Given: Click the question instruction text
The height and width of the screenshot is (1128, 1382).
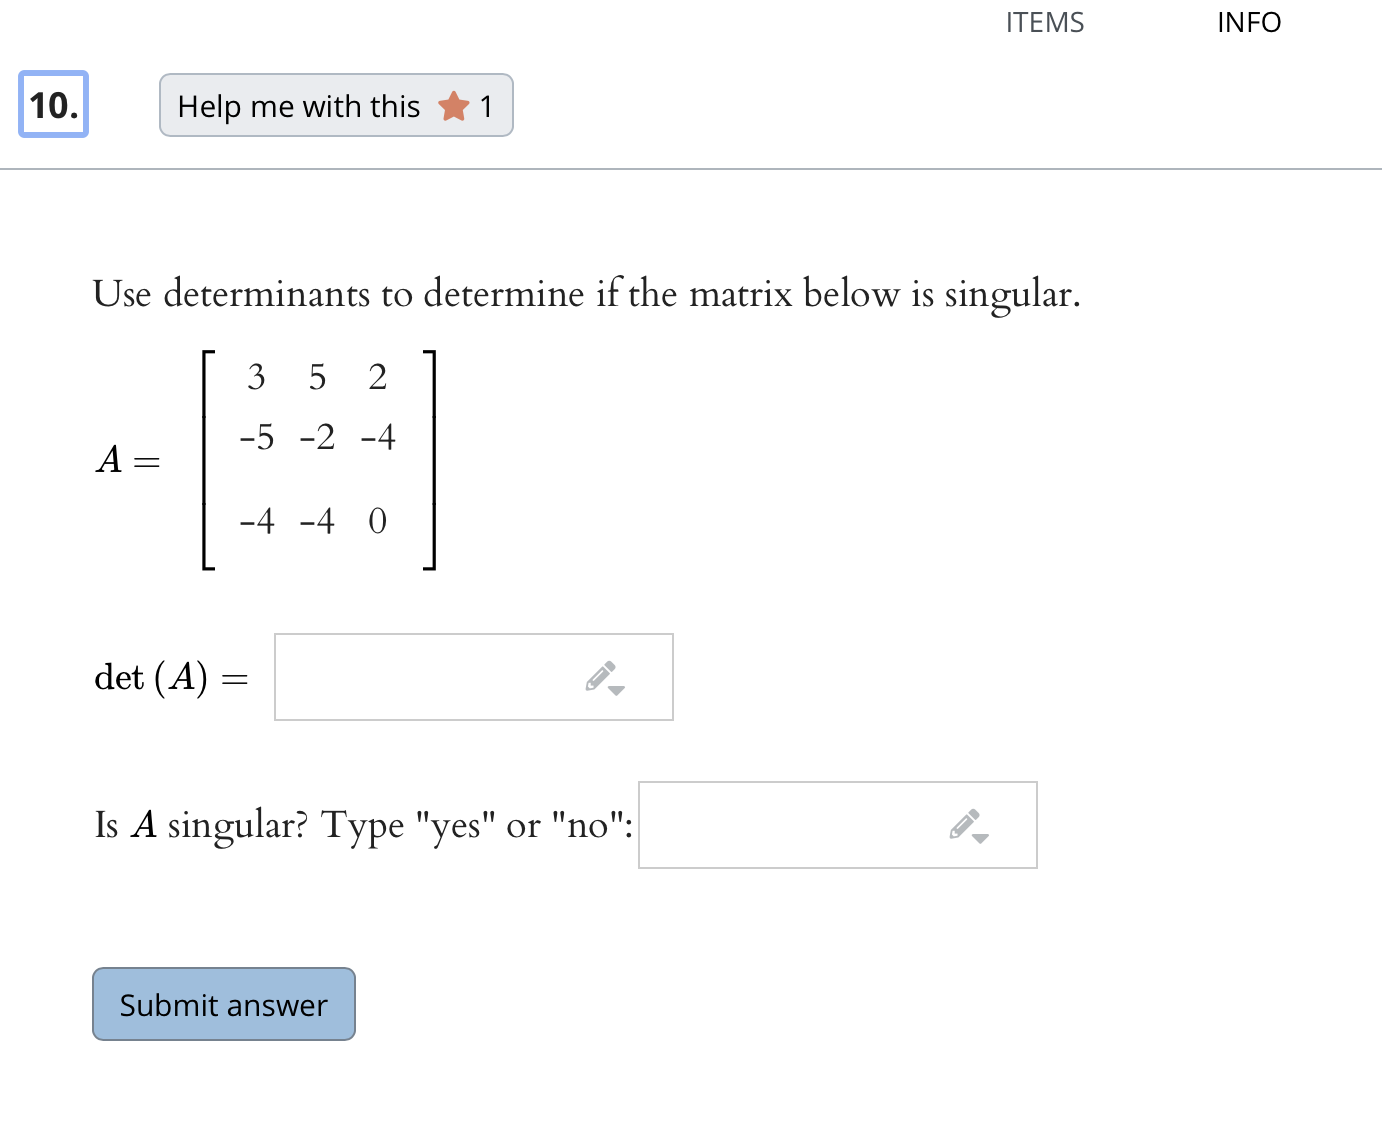Looking at the screenshot, I should pyautogui.click(x=587, y=294).
